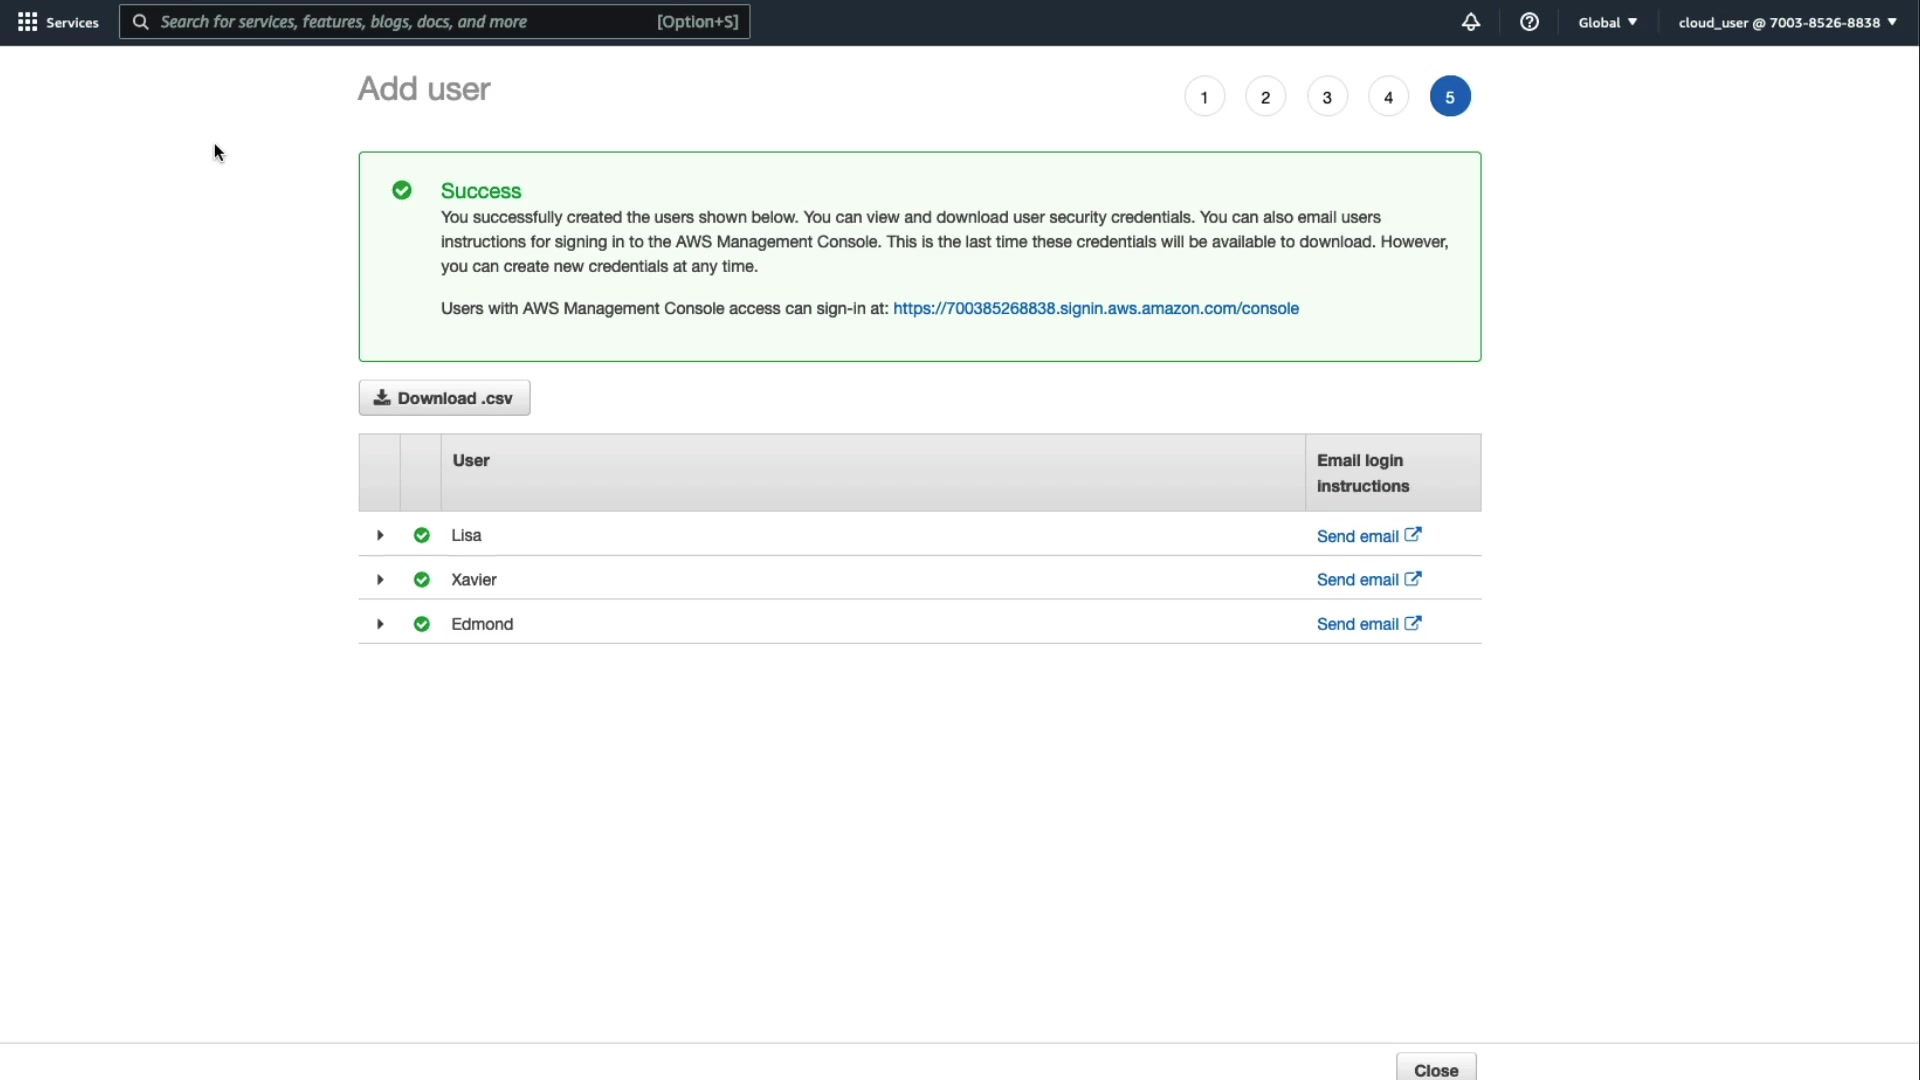Click external link icon beside Lisa's Send email

coord(1413,535)
